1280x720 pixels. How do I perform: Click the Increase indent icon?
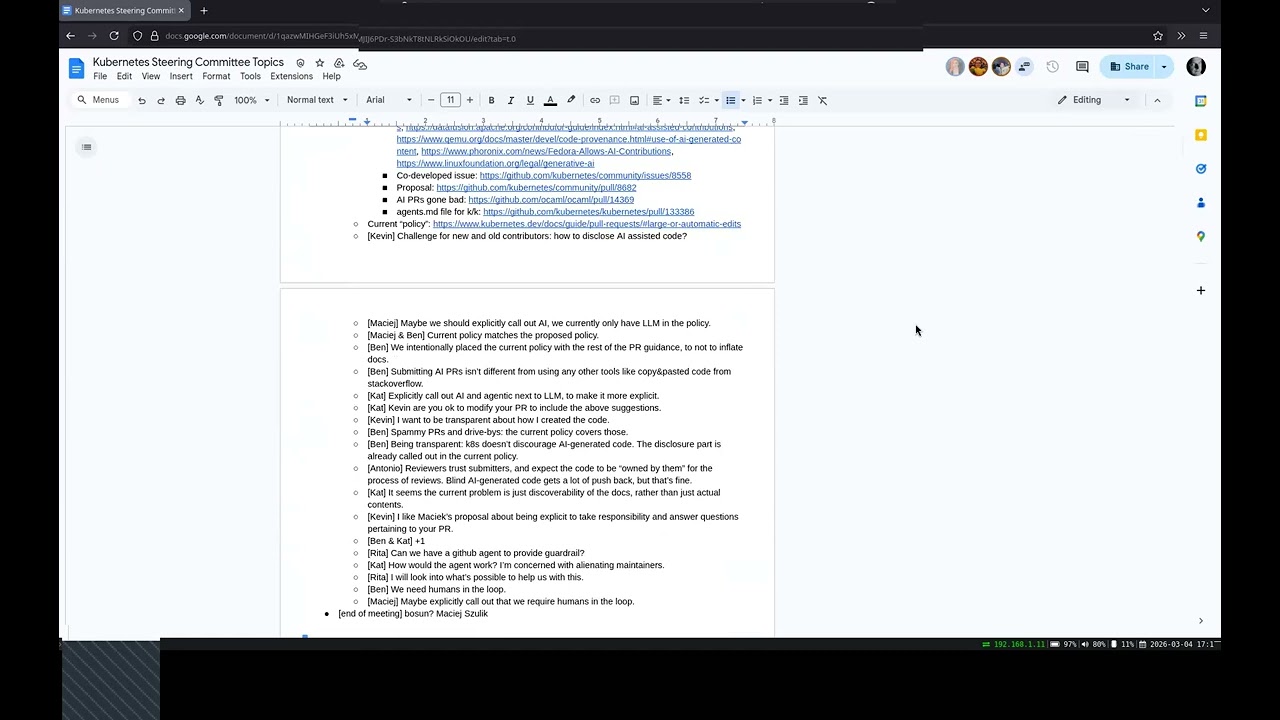point(803,100)
